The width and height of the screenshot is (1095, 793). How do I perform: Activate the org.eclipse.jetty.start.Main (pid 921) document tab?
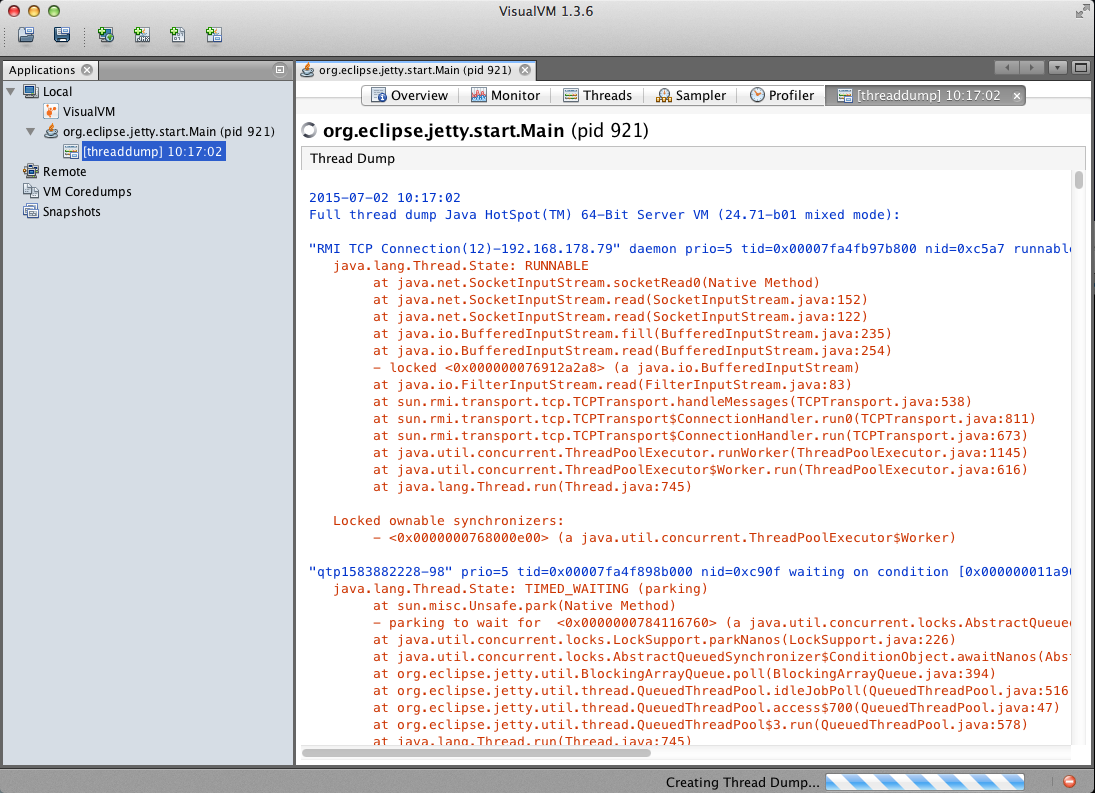click(x=415, y=70)
